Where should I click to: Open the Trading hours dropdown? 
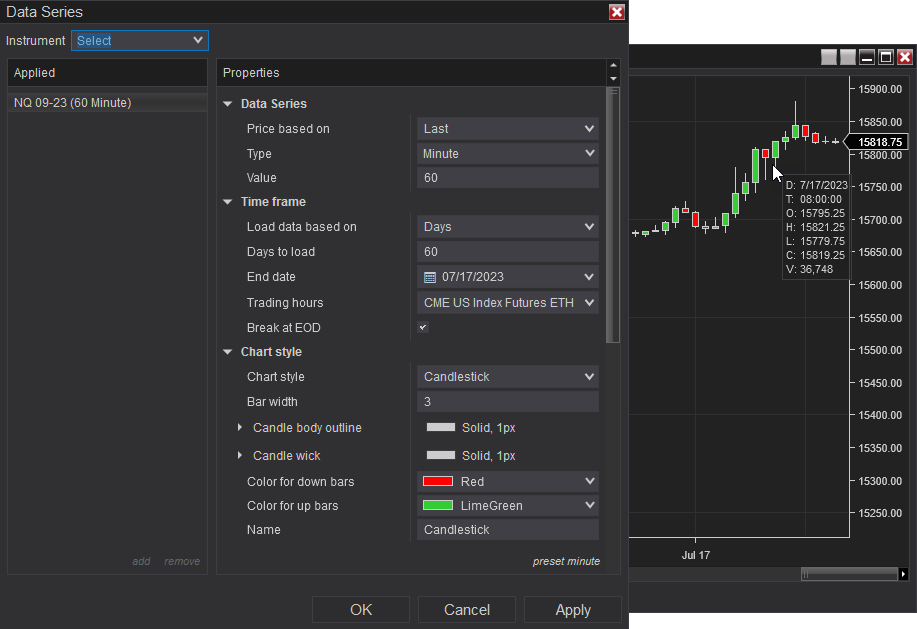pyautogui.click(x=508, y=303)
